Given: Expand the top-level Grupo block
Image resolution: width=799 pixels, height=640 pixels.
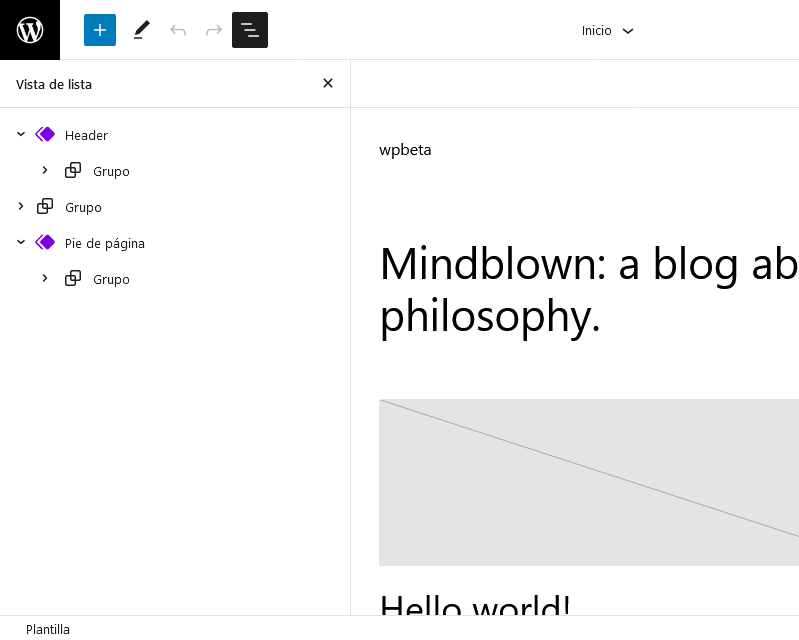Looking at the screenshot, I should [21, 206].
